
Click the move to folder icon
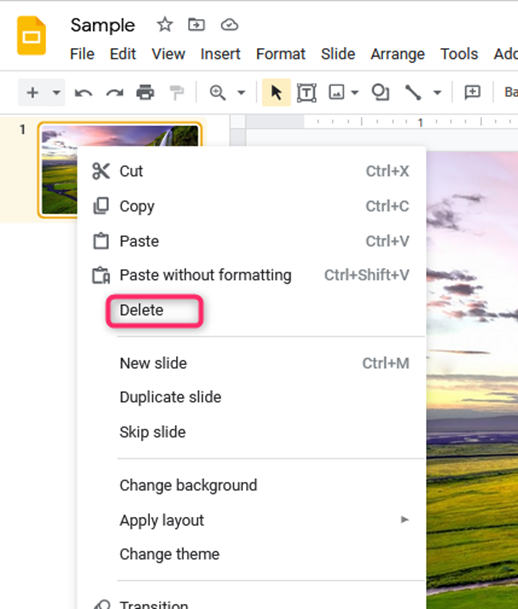click(196, 25)
